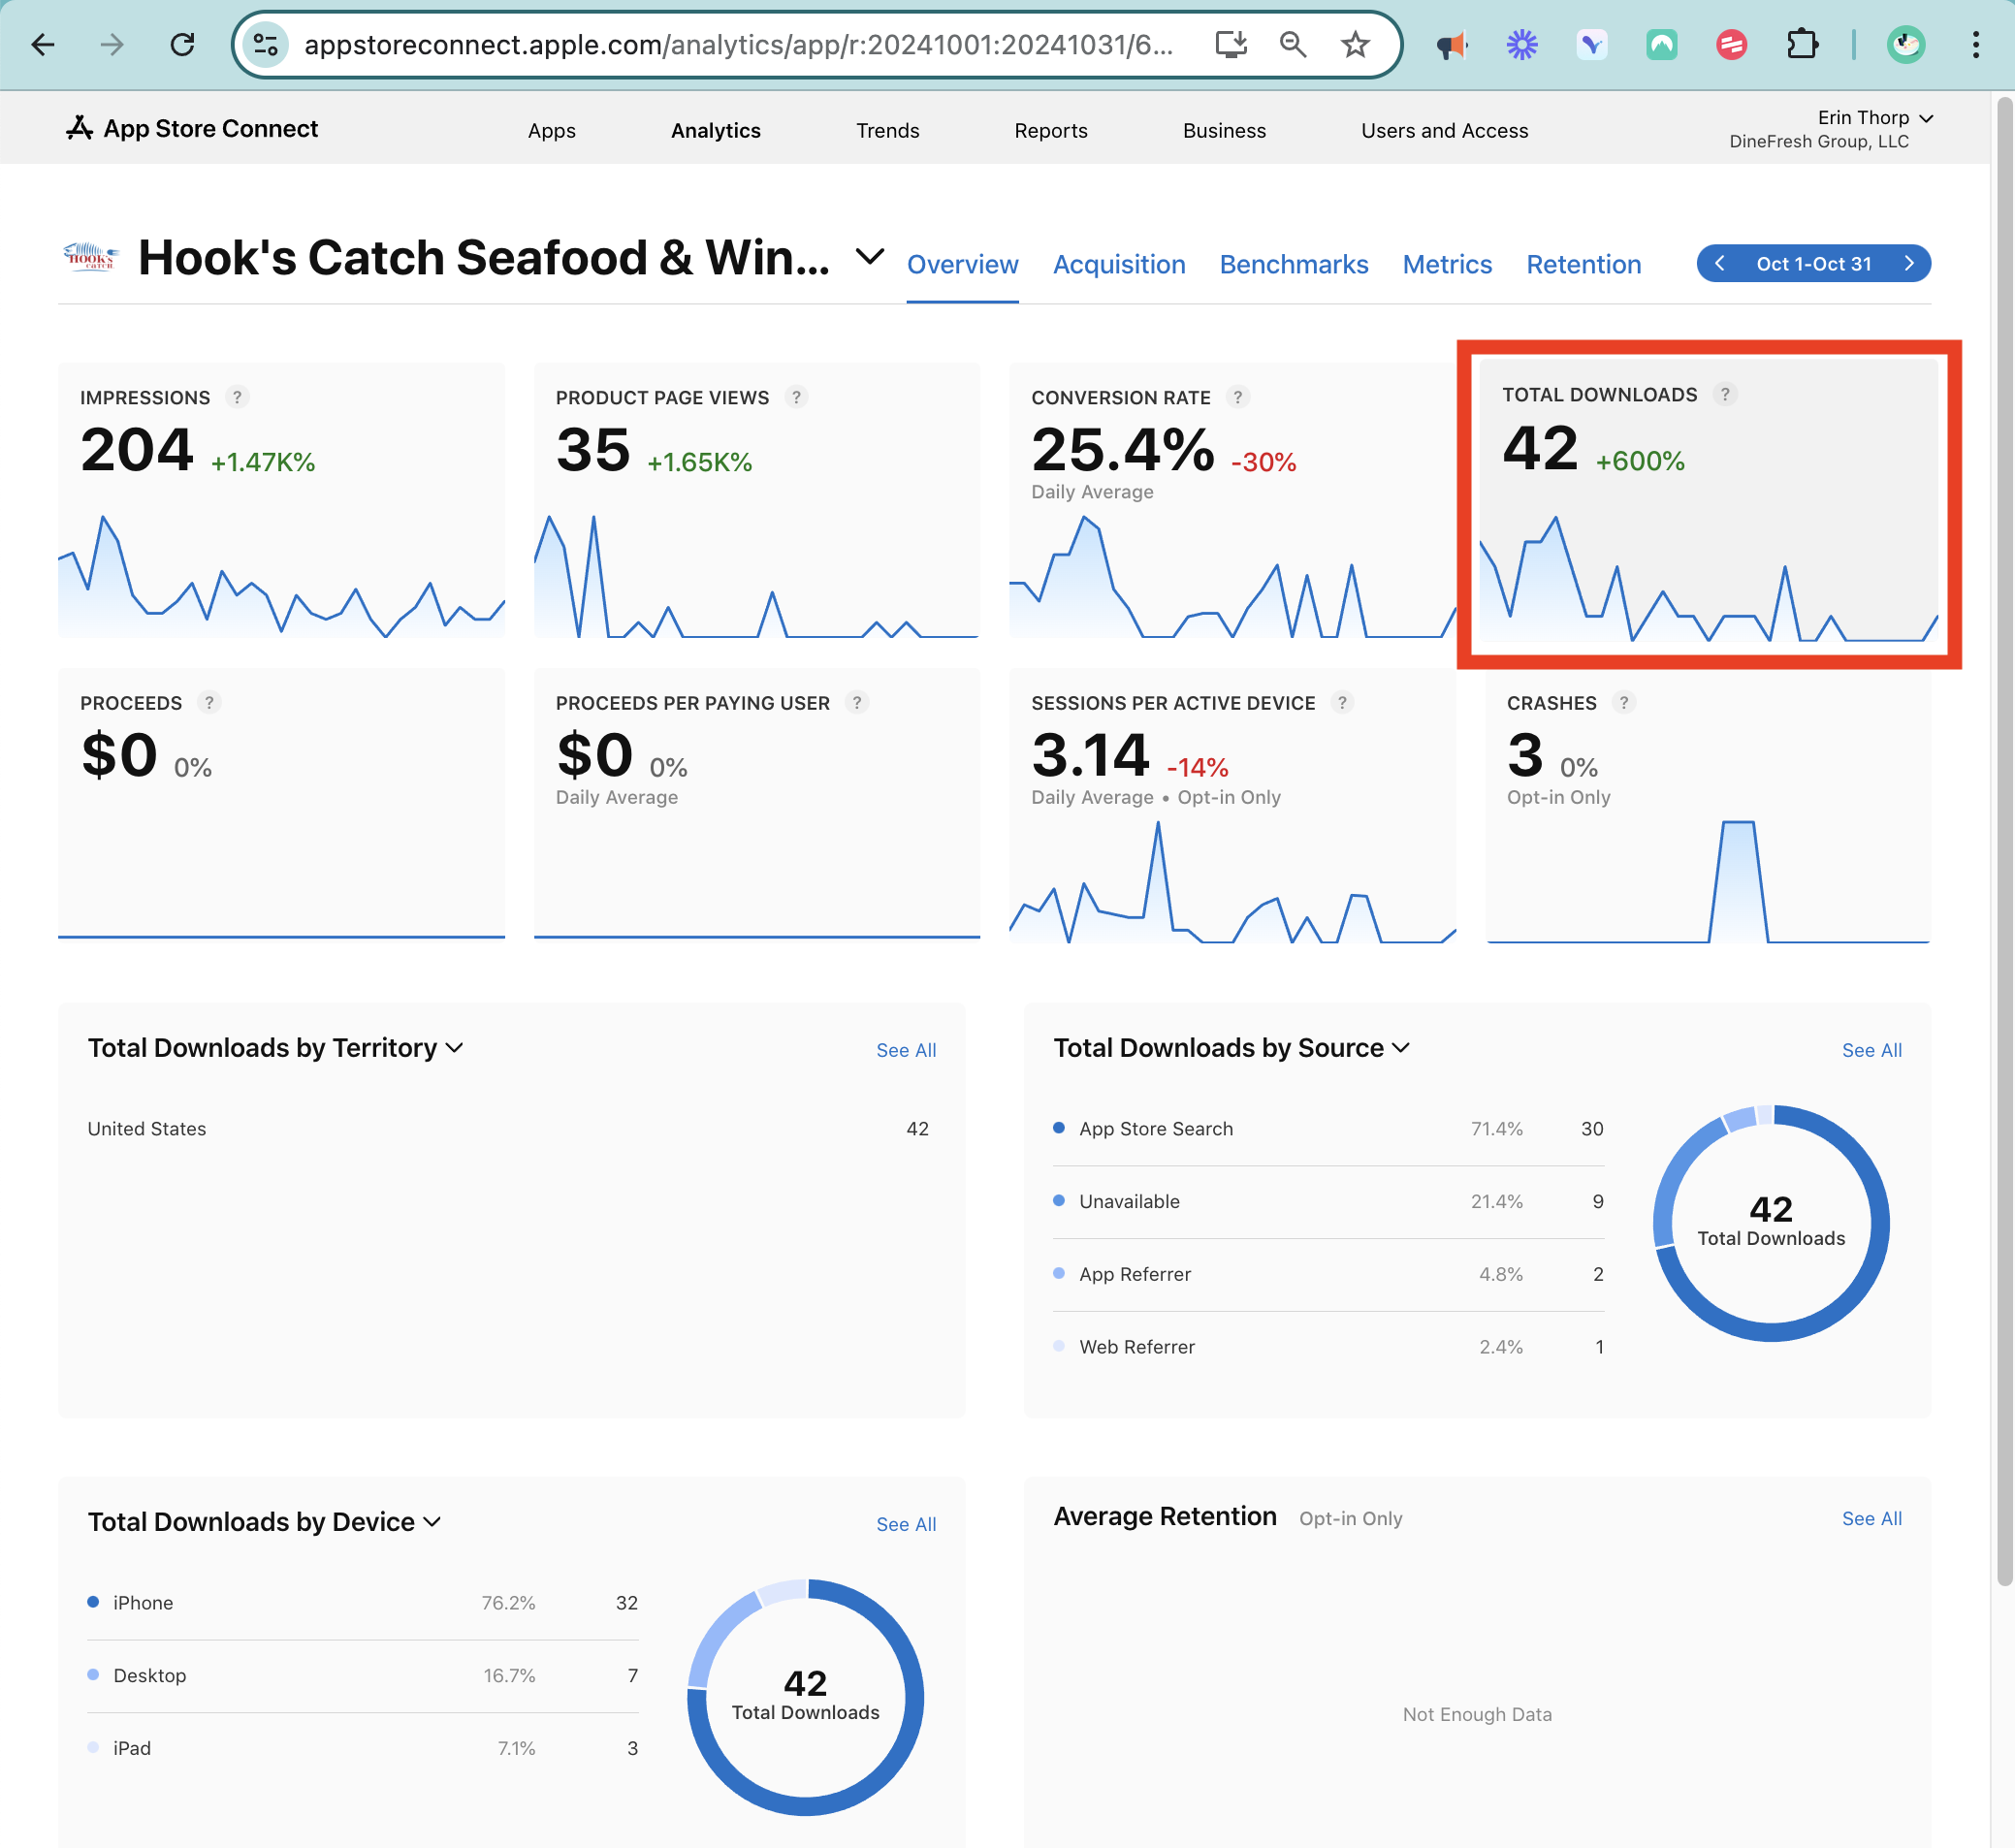Screen dimensions: 2015x1848
Task: Bookmark this page with the star icon
Action: 1355,44
